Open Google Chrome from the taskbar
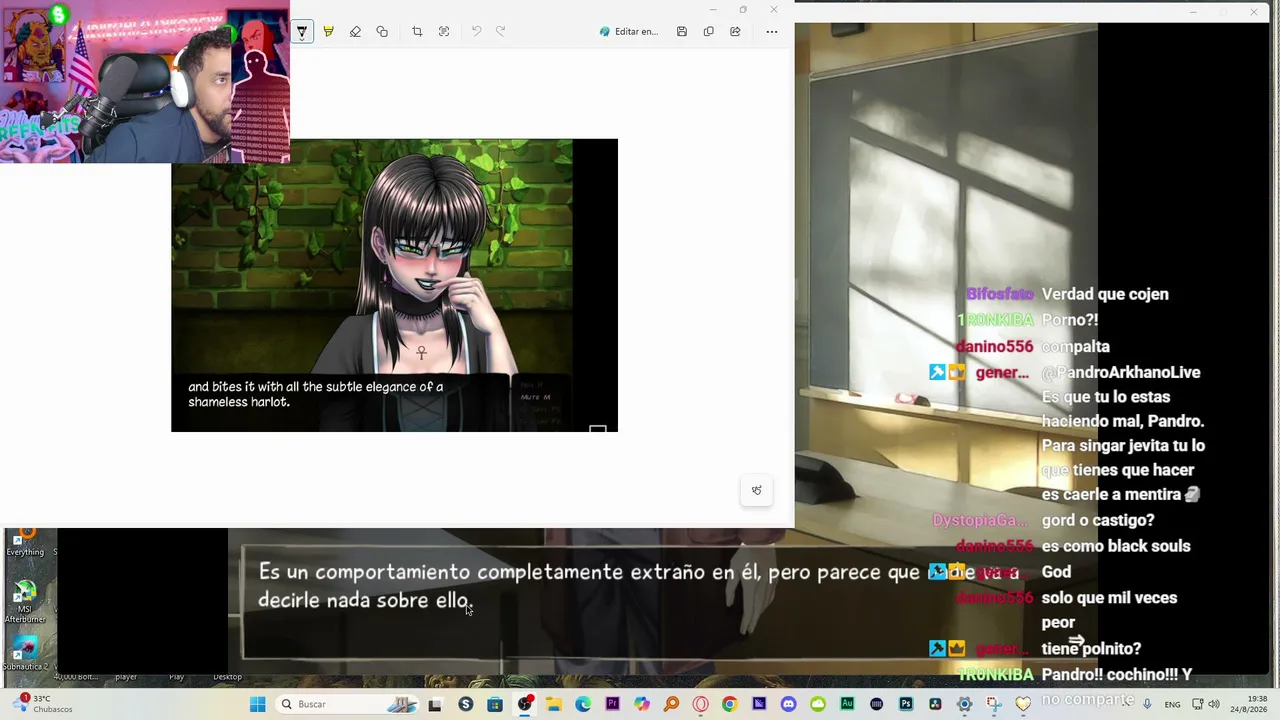1280x720 pixels. click(730, 704)
